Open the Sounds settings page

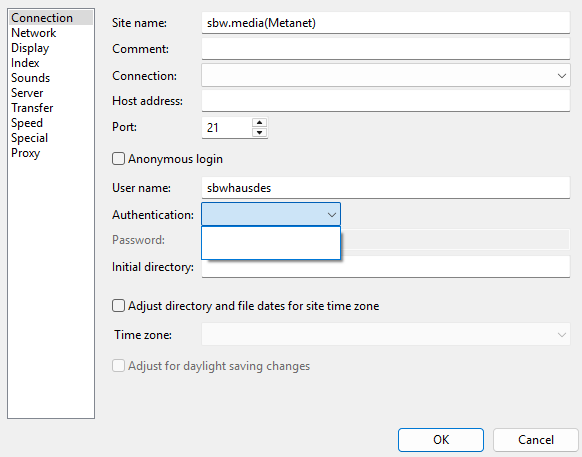pyautogui.click(x=30, y=78)
